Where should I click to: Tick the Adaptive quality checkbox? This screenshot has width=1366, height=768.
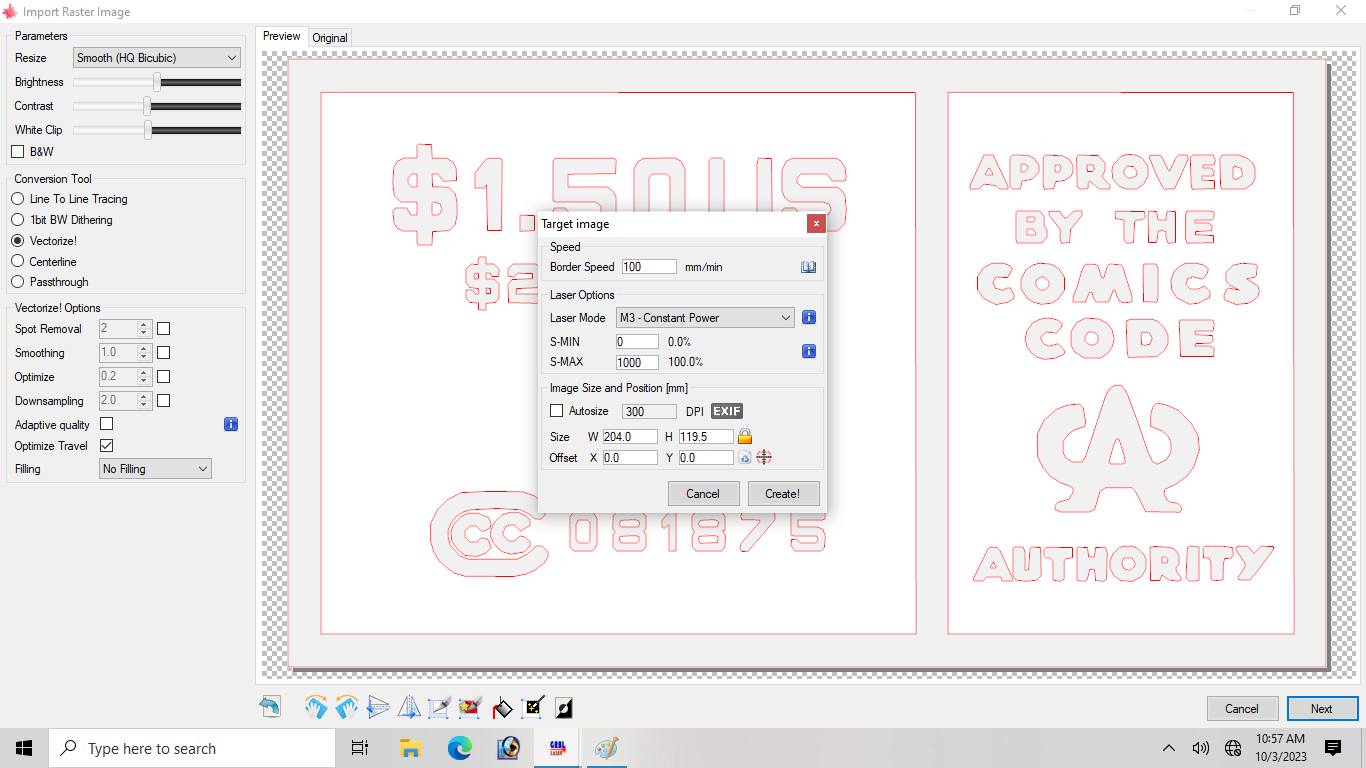coord(107,424)
